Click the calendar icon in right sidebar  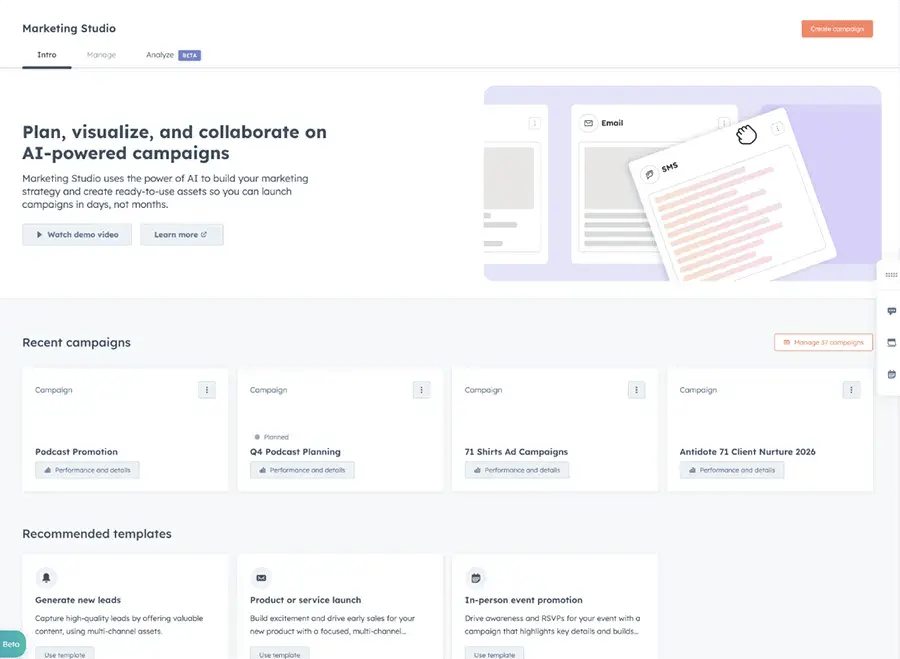click(891, 374)
